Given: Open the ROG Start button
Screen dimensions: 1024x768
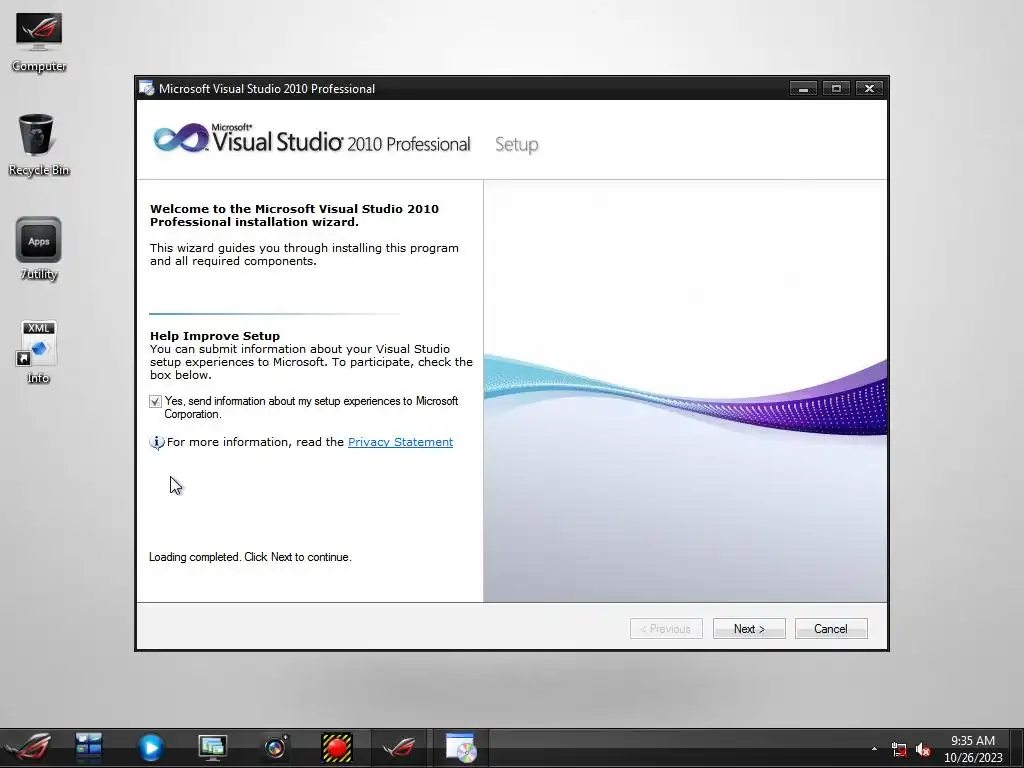Looking at the screenshot, I should (x=29, y=748).
